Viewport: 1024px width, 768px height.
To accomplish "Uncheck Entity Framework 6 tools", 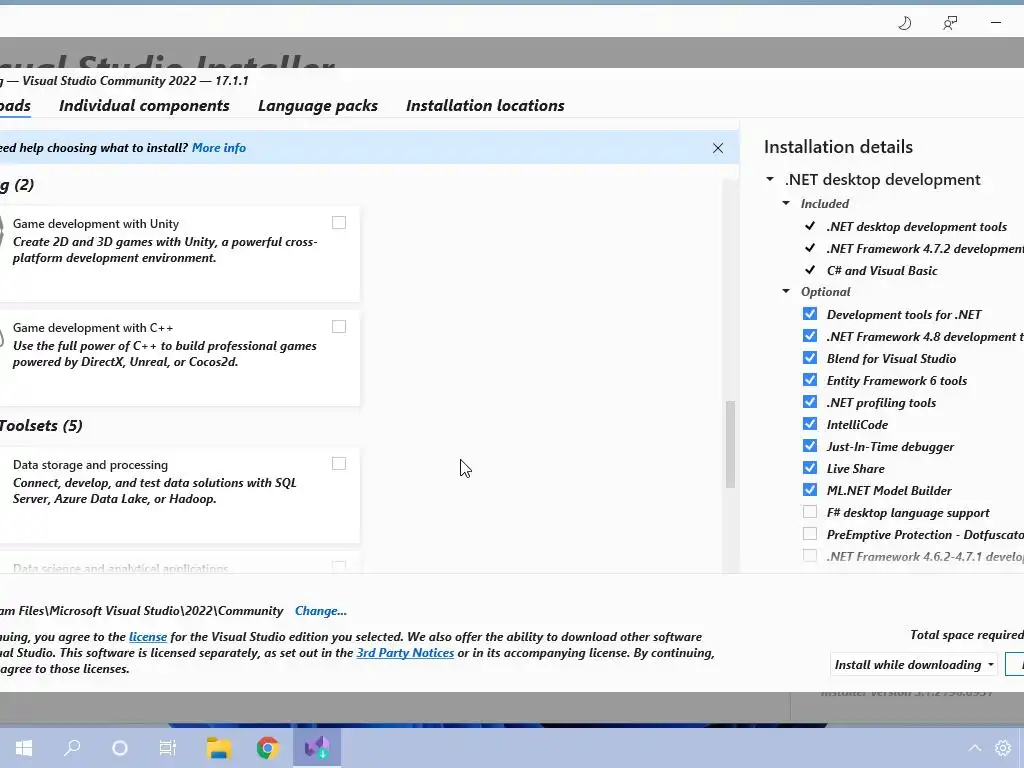I will (810, 380).
